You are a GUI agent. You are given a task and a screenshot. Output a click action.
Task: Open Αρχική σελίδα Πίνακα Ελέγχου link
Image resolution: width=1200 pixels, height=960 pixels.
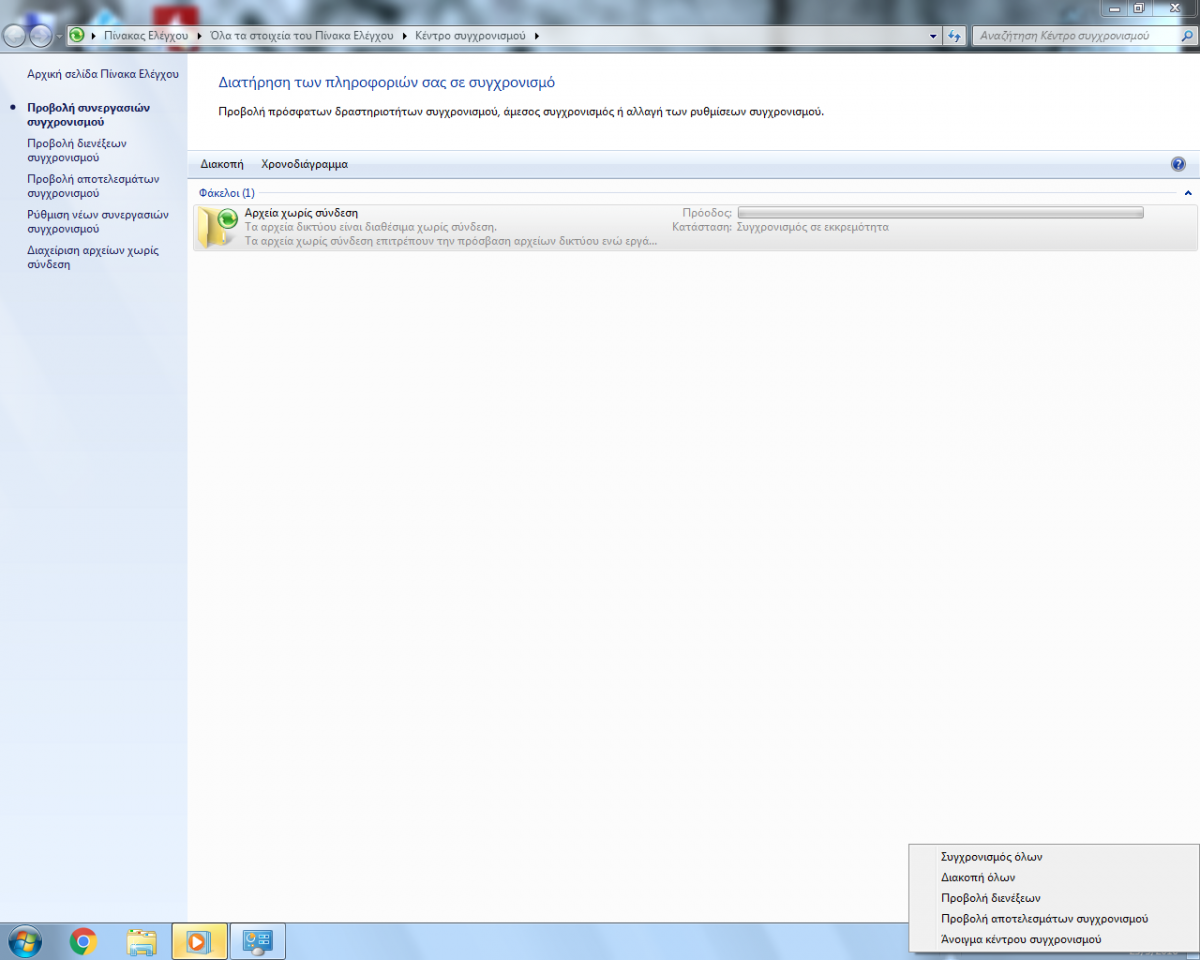tap(103, 74)
